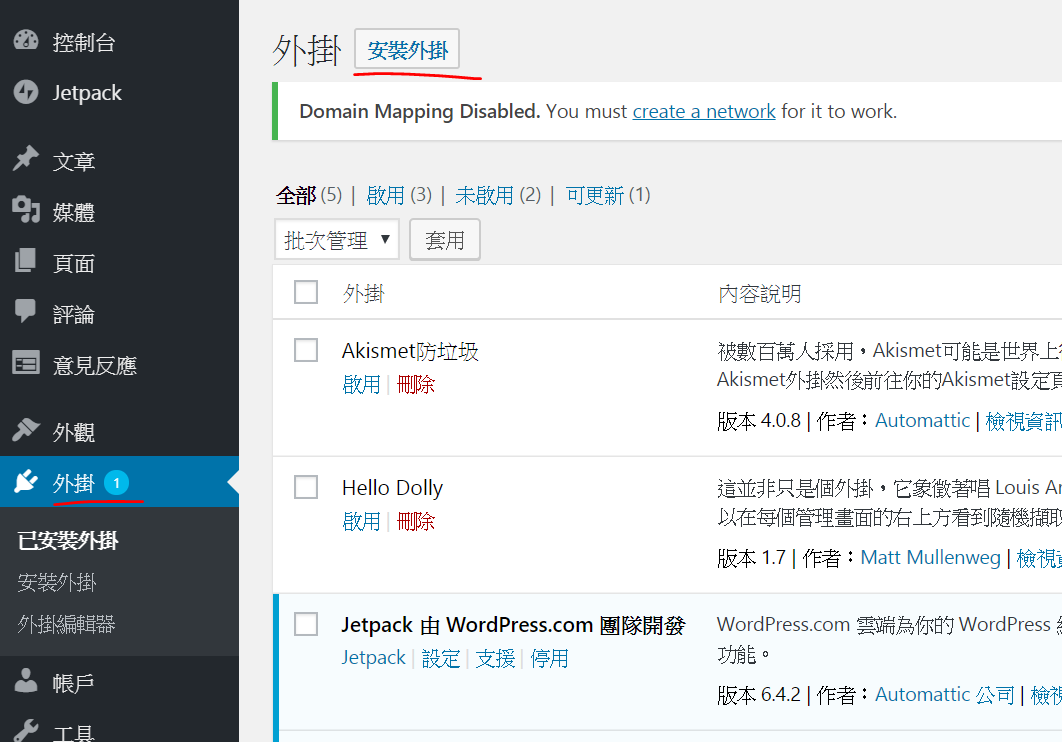Click the Domain Mapping Disabled notice text

(x=598, y=111)
